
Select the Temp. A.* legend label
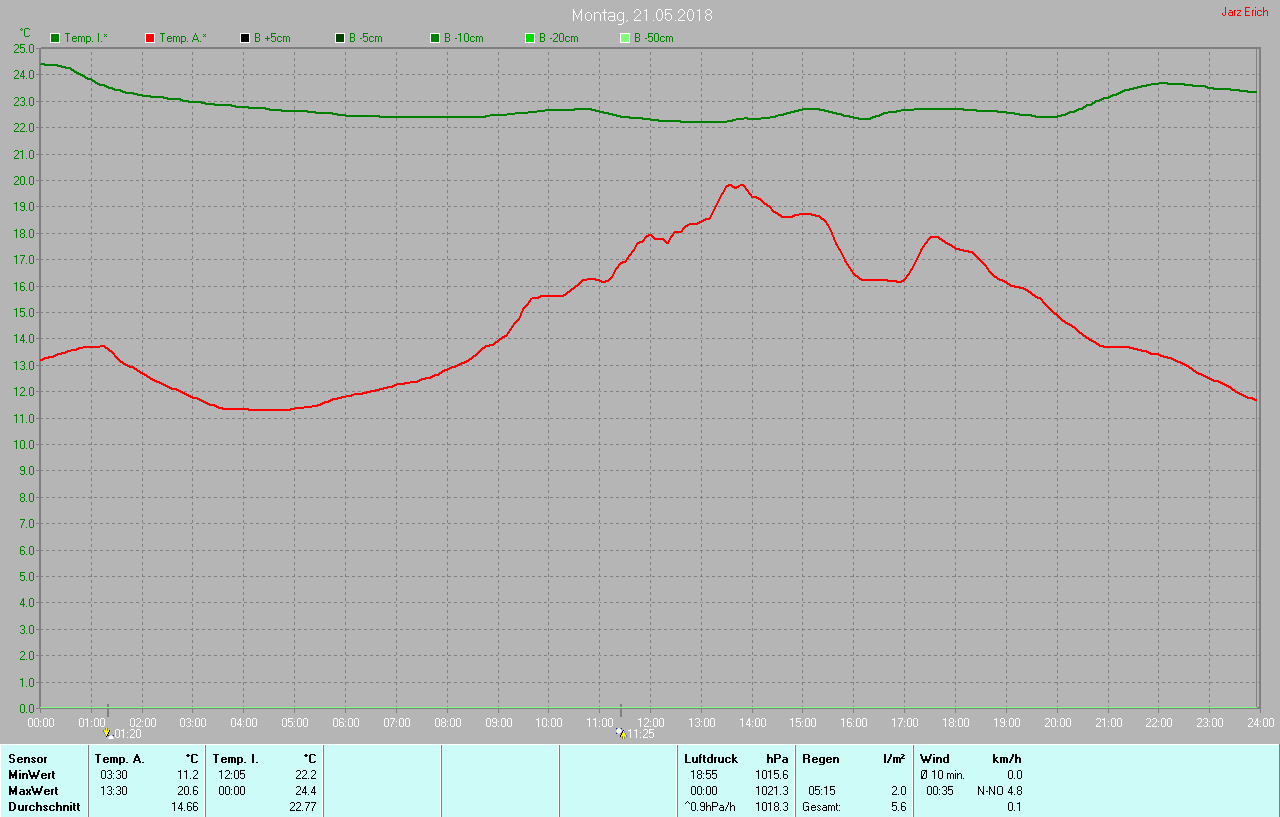(x=183, y=38)
